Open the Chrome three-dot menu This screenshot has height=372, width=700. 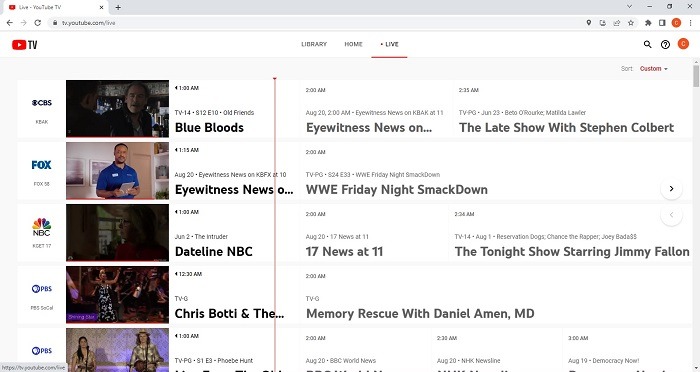(x=690, y=23)
